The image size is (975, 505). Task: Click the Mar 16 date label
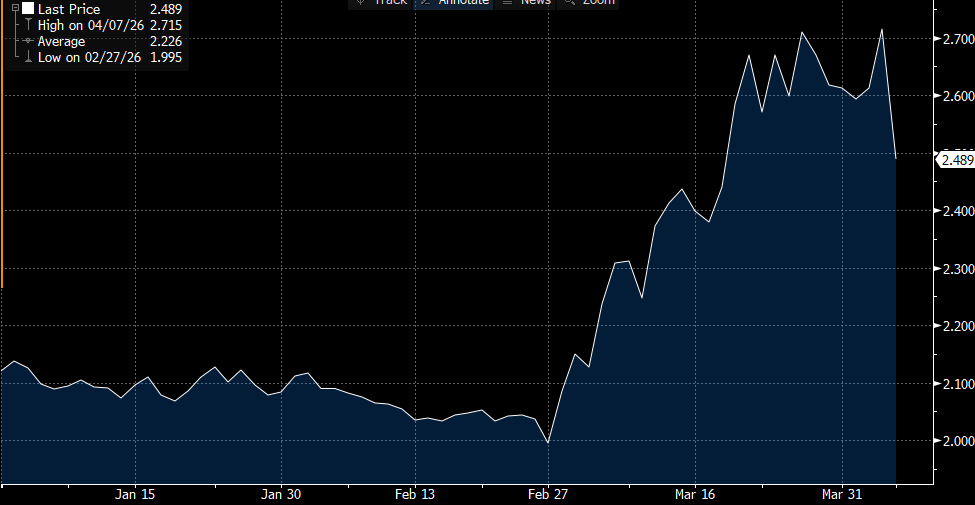695,495
